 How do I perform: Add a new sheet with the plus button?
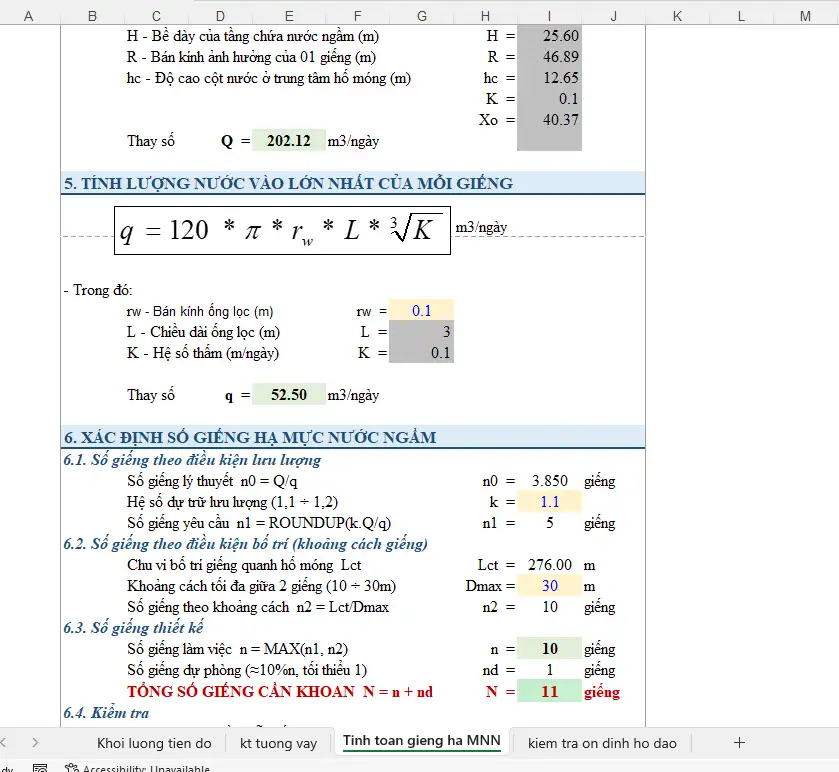point(739,743)
